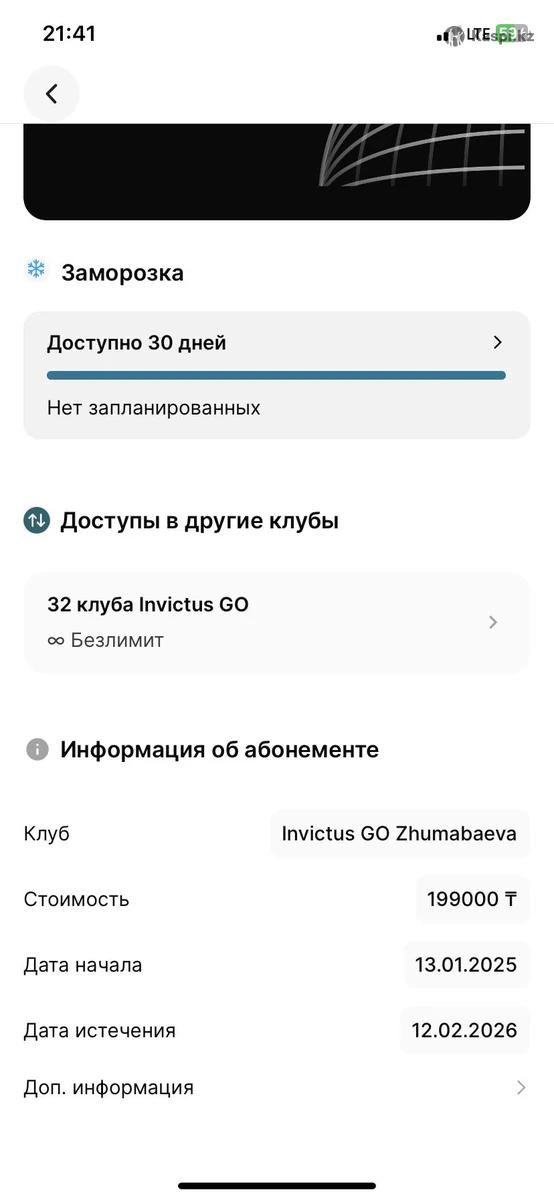Open 32 клуба Invictus GO list
Viewport: 554px width, 1200px height.
point(277,622)
